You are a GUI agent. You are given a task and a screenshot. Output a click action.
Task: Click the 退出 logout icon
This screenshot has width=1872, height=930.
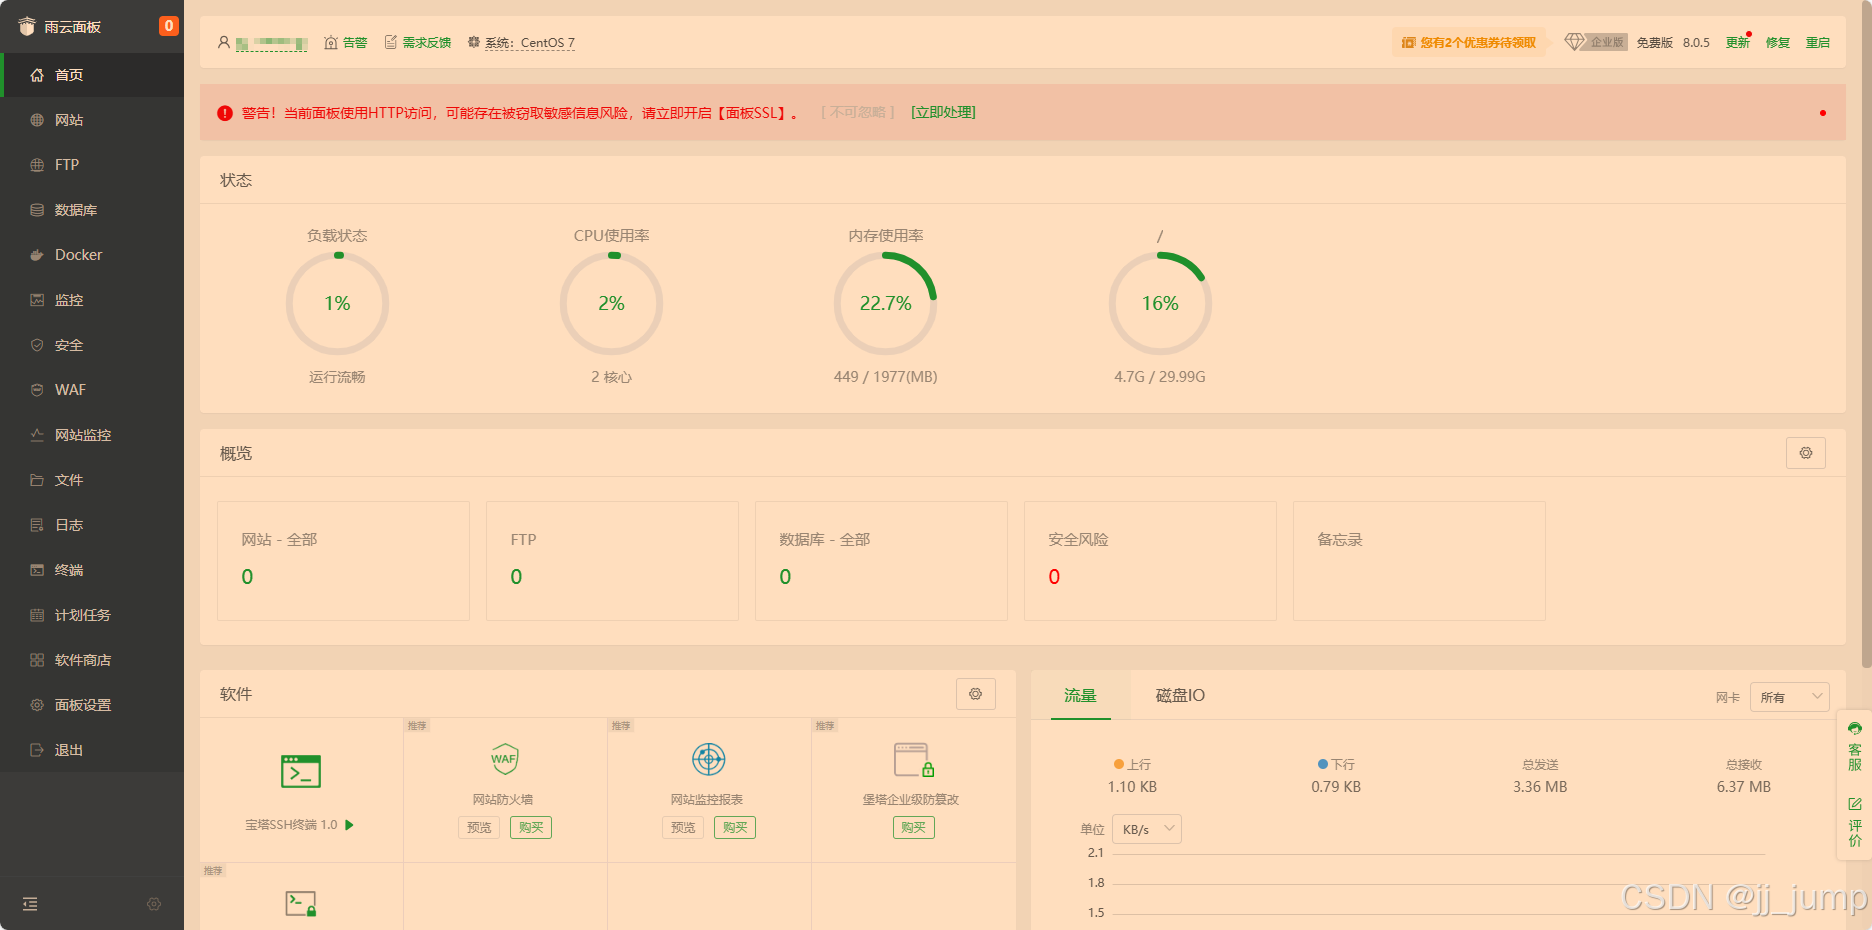37,750
